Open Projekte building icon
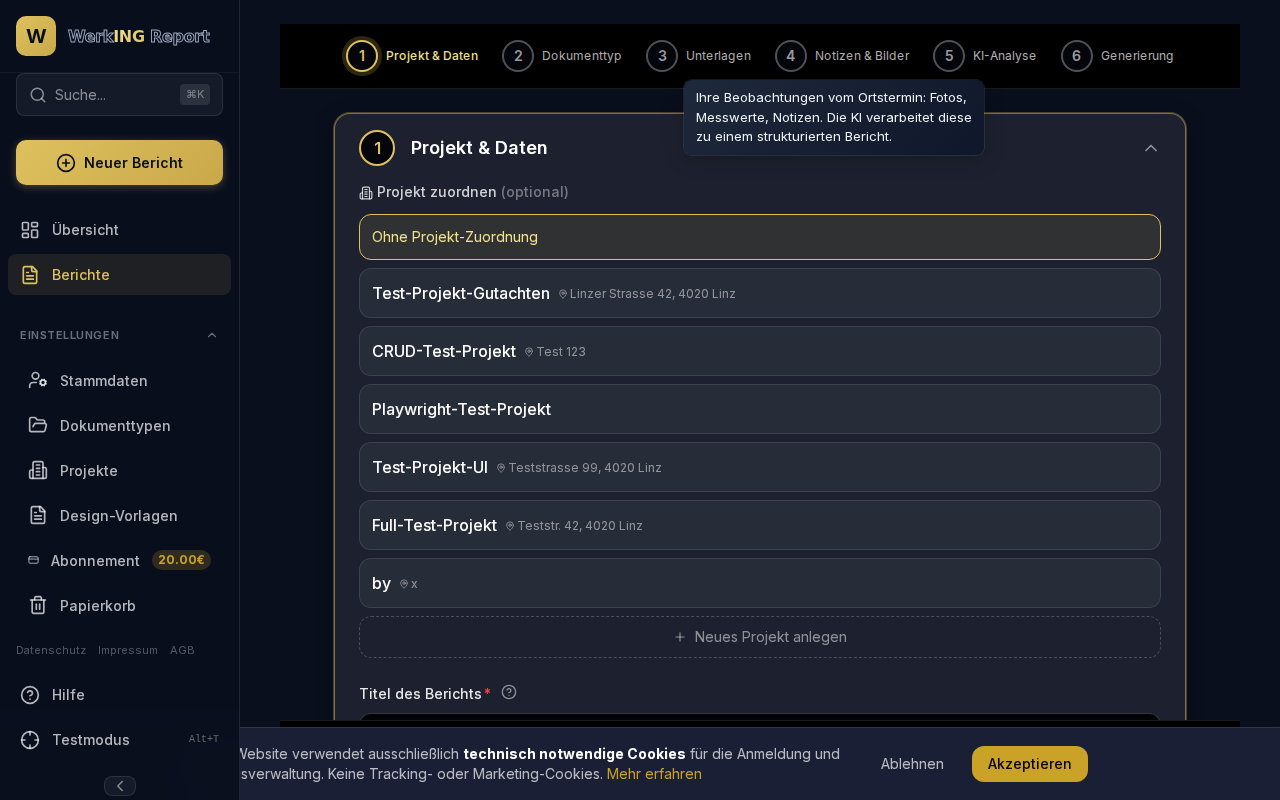1280x800 pixels. pyautogui.click(x=38, y=470)
